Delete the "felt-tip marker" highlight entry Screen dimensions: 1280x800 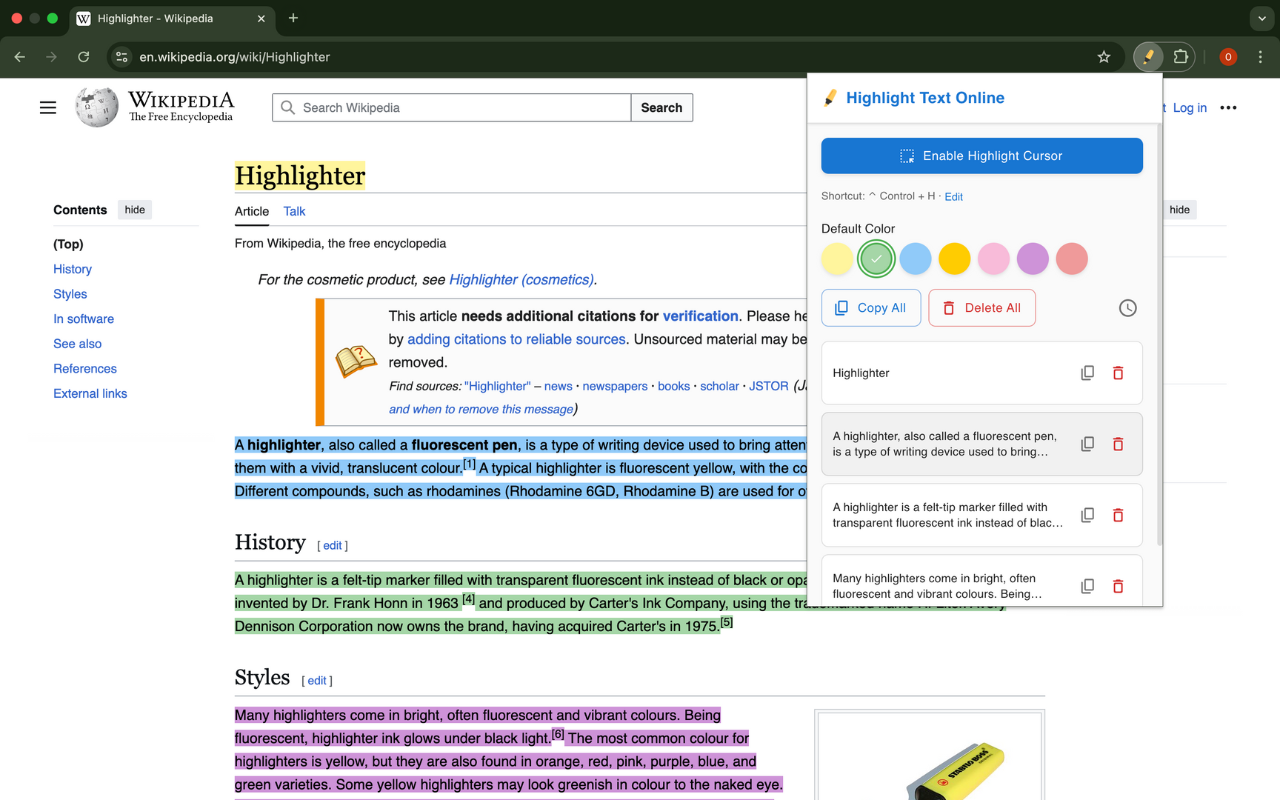pos(1118,515)
